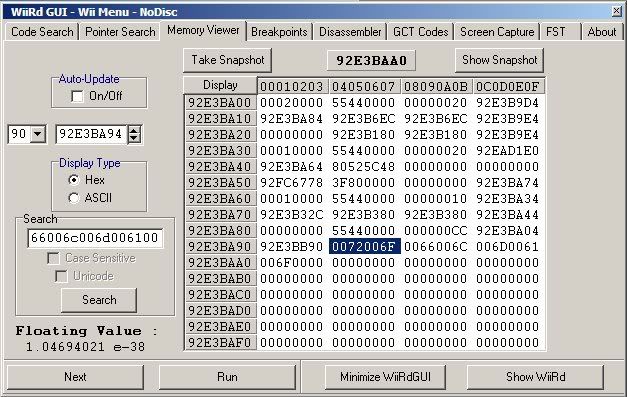Expand the 90 memory range dropdown
Viewport: 627px width, 397px height.
tap(38, 134)
